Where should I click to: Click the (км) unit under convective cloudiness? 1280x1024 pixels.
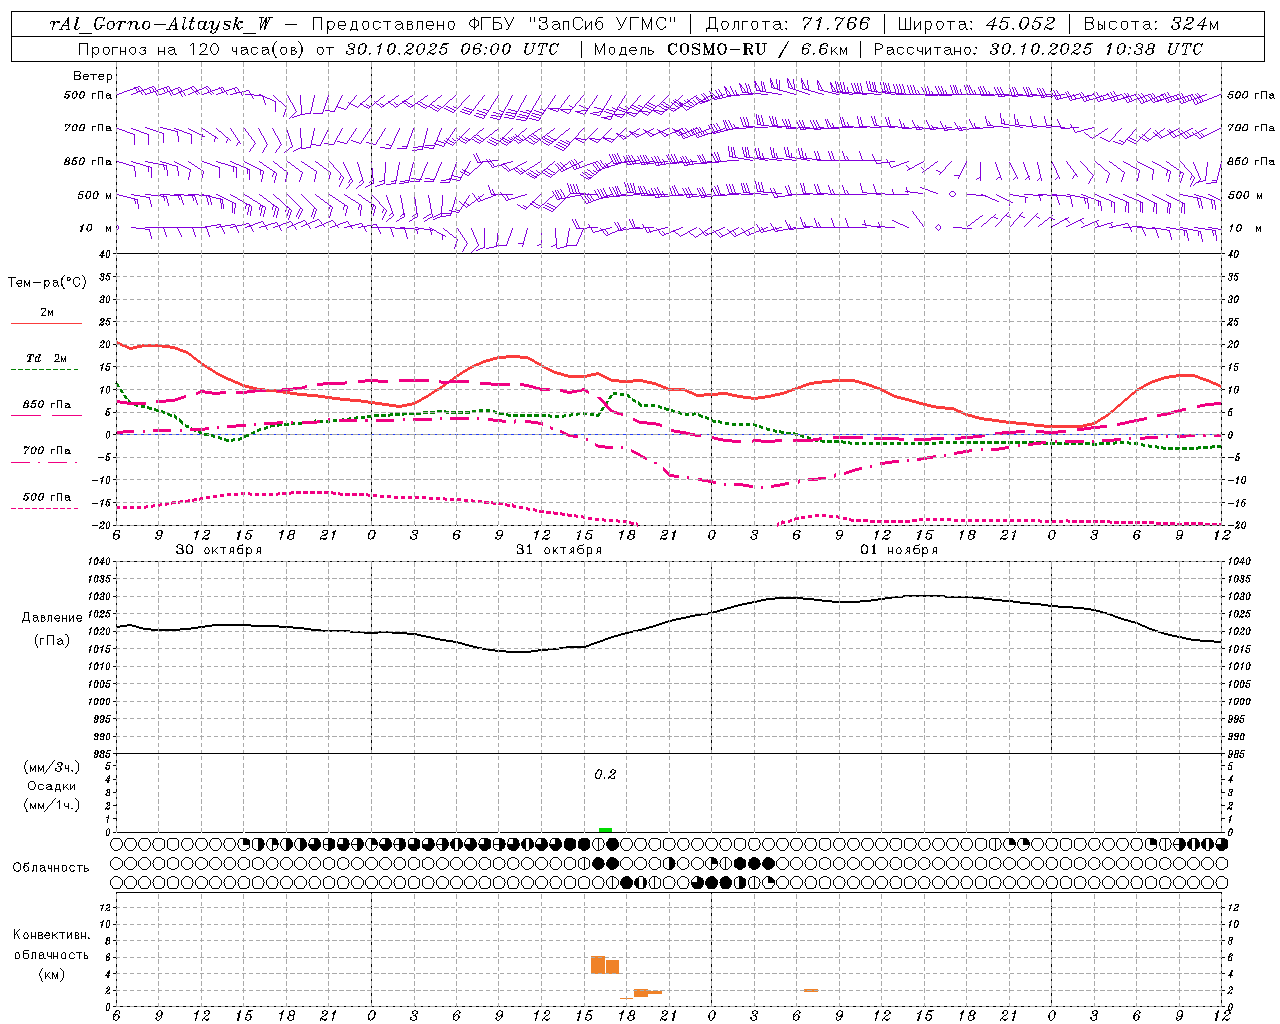[x=51, y=974]
